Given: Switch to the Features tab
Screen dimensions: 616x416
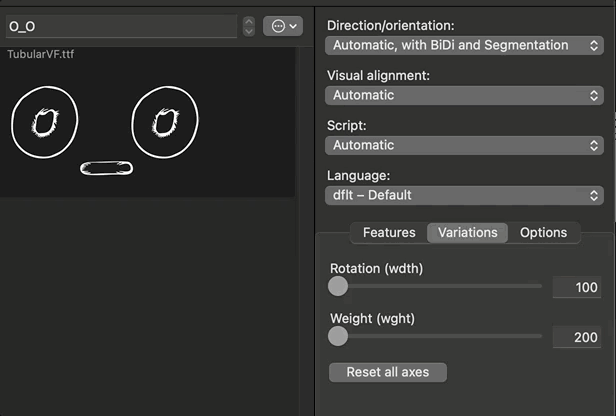Looking at the screenshot, I should [x=389, y=232].
